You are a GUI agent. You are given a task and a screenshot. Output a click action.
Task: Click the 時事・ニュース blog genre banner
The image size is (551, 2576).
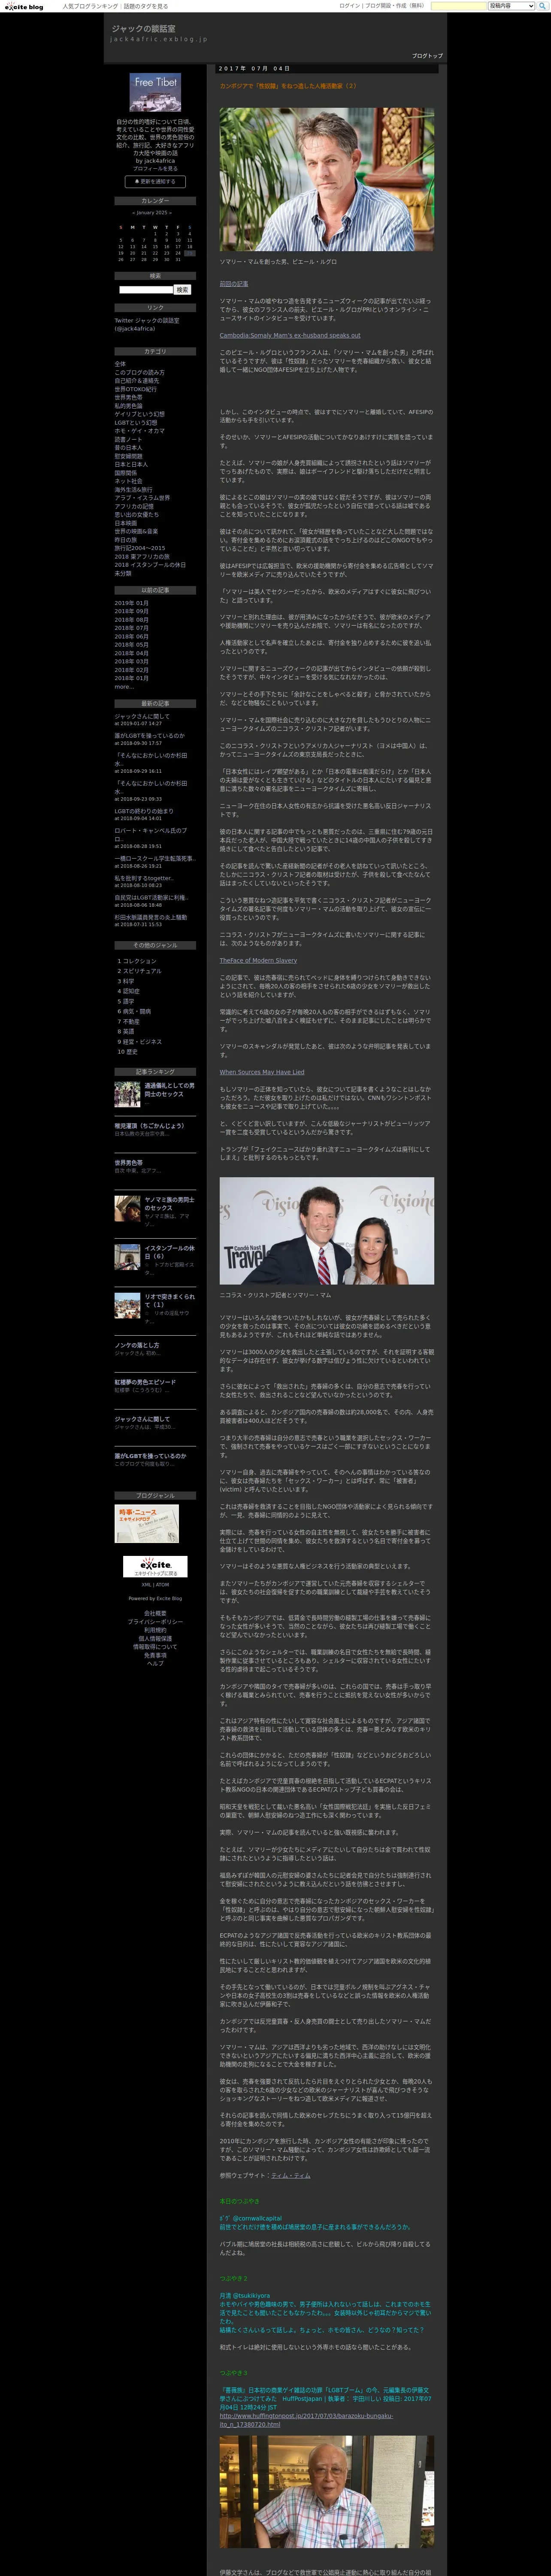click(x=147, y=1524)
